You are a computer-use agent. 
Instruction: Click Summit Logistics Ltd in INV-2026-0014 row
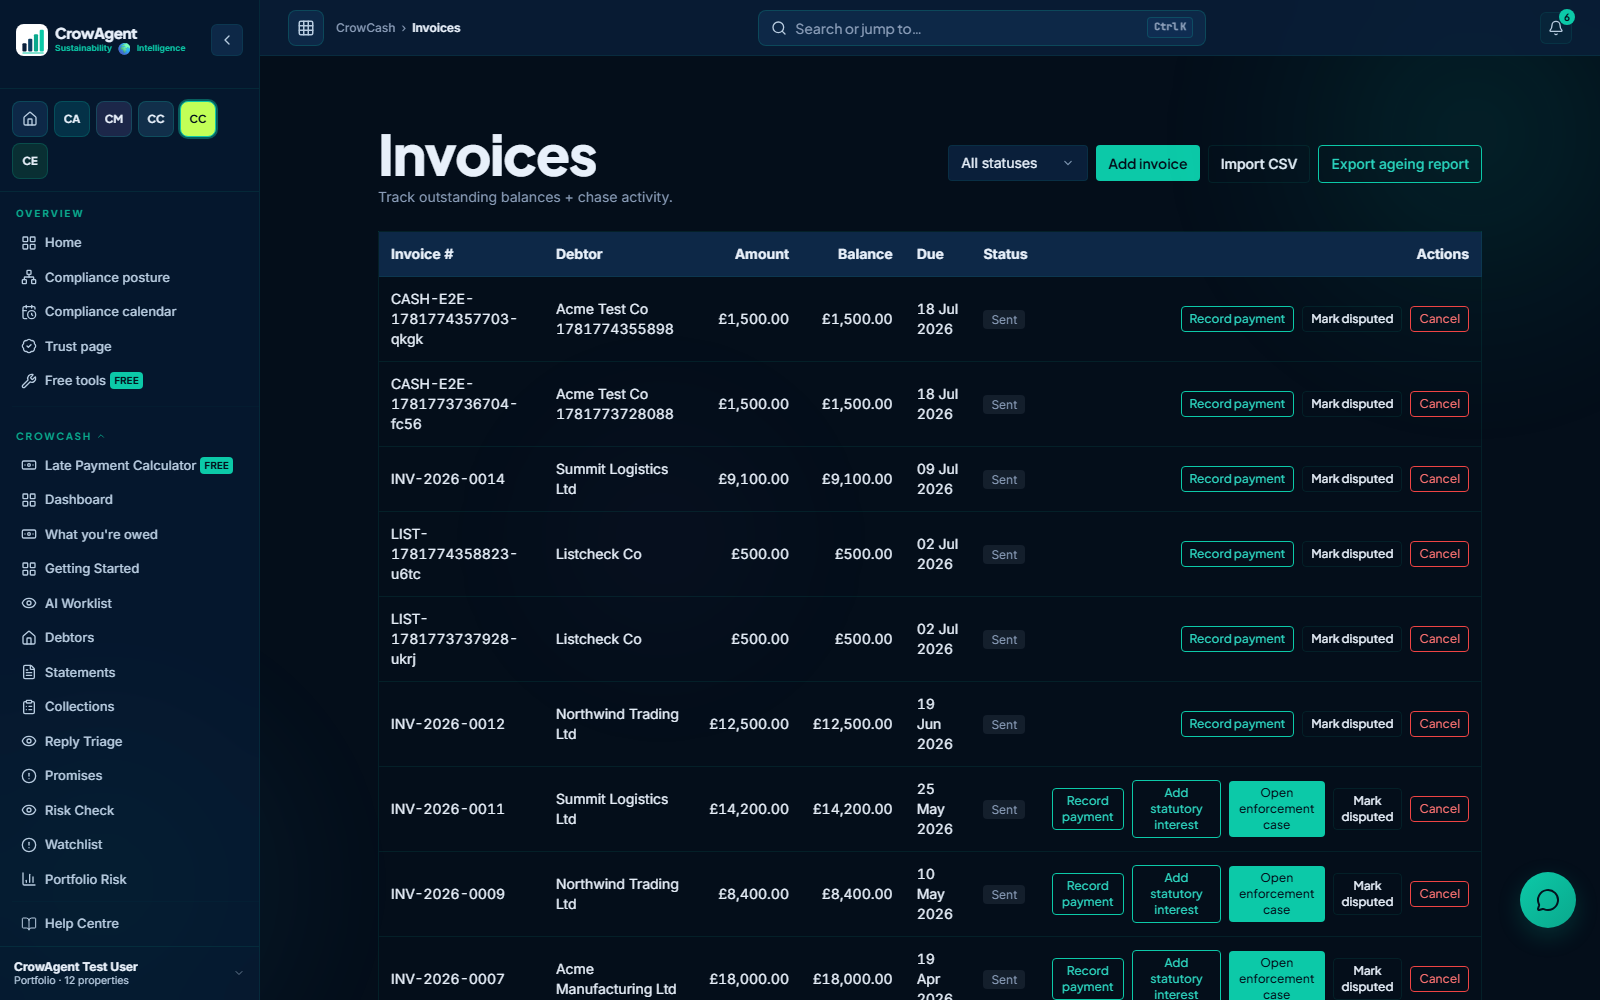pyautogui.click(x=612, y=479)
